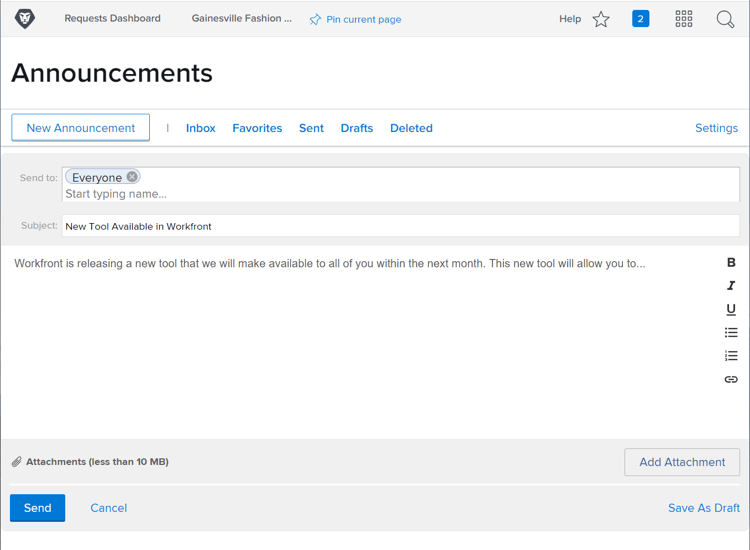Screen dimensions: 750x550
Task: Open the notifications badge showing 2
Action: (x=640, y=19)
